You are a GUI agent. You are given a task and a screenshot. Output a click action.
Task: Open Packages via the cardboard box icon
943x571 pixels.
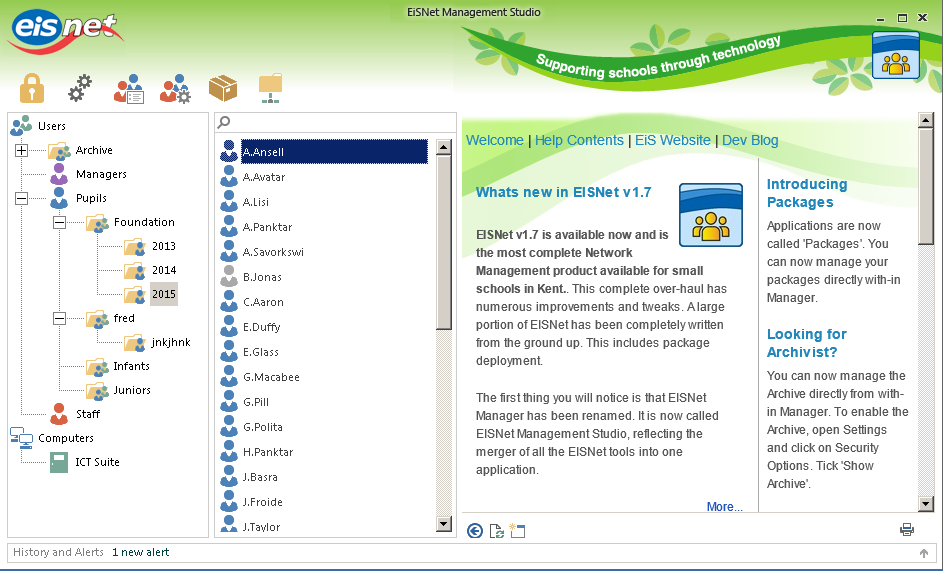pos(223,88)
